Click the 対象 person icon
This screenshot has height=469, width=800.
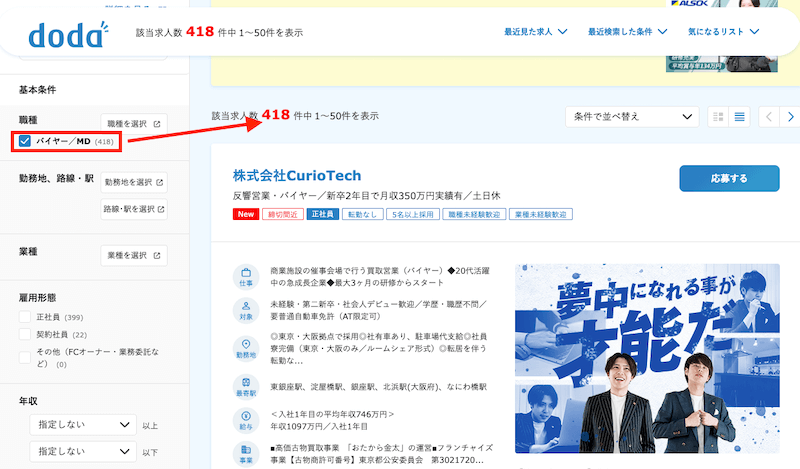[246, 309]
